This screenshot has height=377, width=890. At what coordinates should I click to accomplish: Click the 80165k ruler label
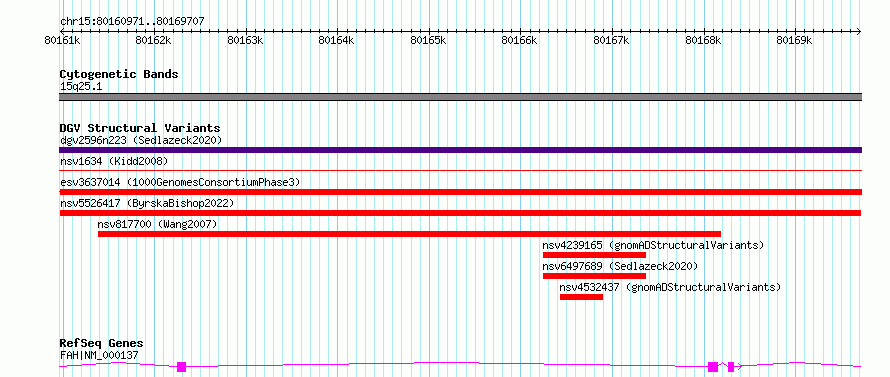click(428, 40)
